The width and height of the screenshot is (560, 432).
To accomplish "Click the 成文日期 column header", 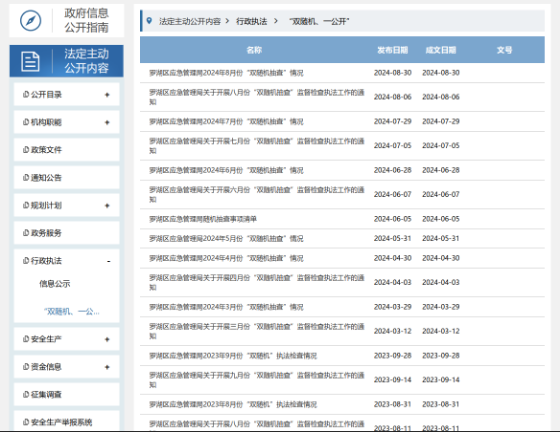I will 441,50.
